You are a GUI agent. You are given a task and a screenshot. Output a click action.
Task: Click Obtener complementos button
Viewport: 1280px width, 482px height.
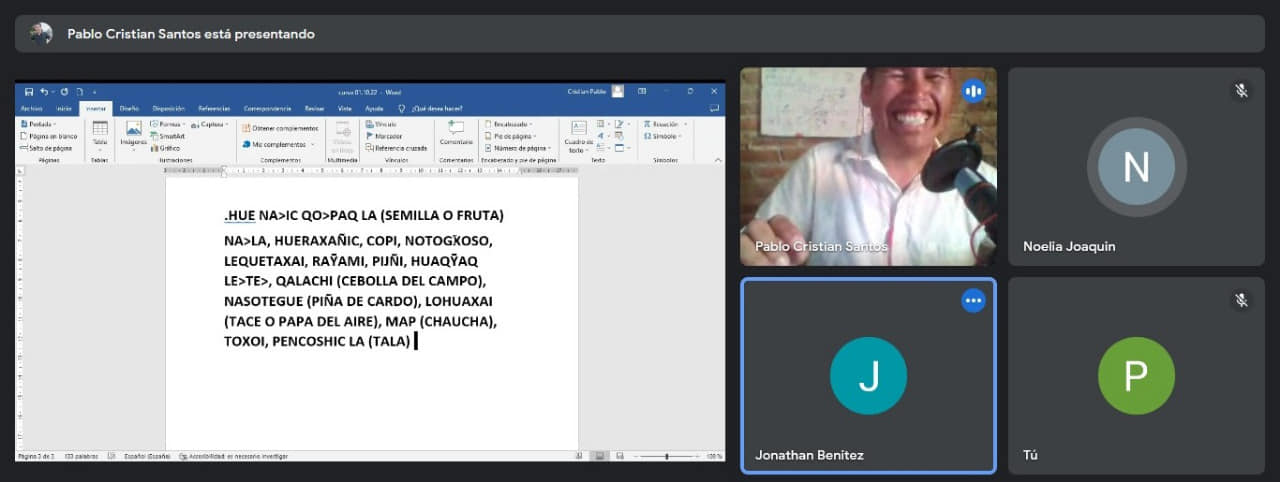click(281, 128)
